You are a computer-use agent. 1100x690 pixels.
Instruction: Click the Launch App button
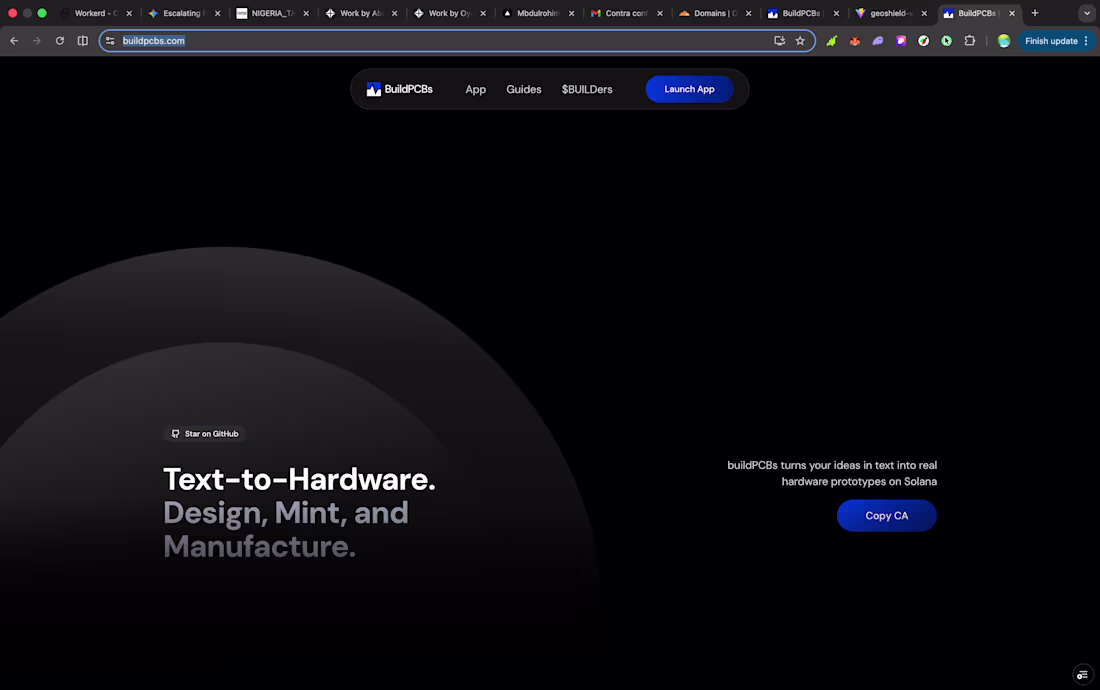[690, 89]
